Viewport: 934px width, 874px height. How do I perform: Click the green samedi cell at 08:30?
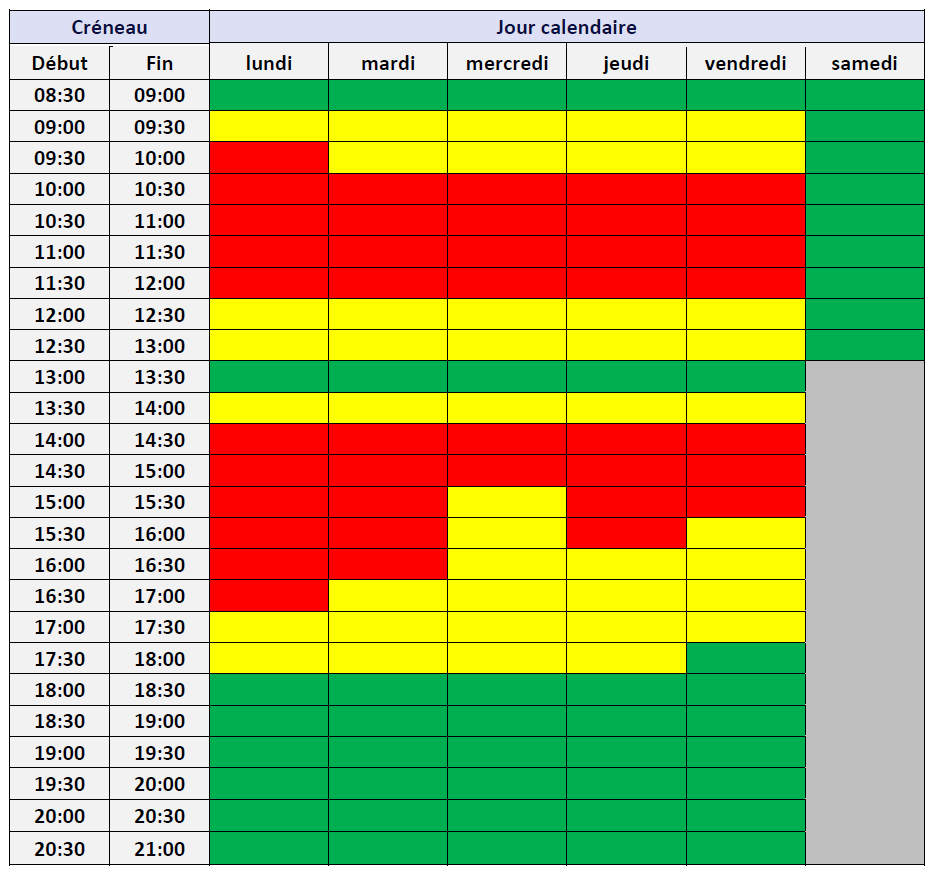pyautogui.click(x=864, y=95)
